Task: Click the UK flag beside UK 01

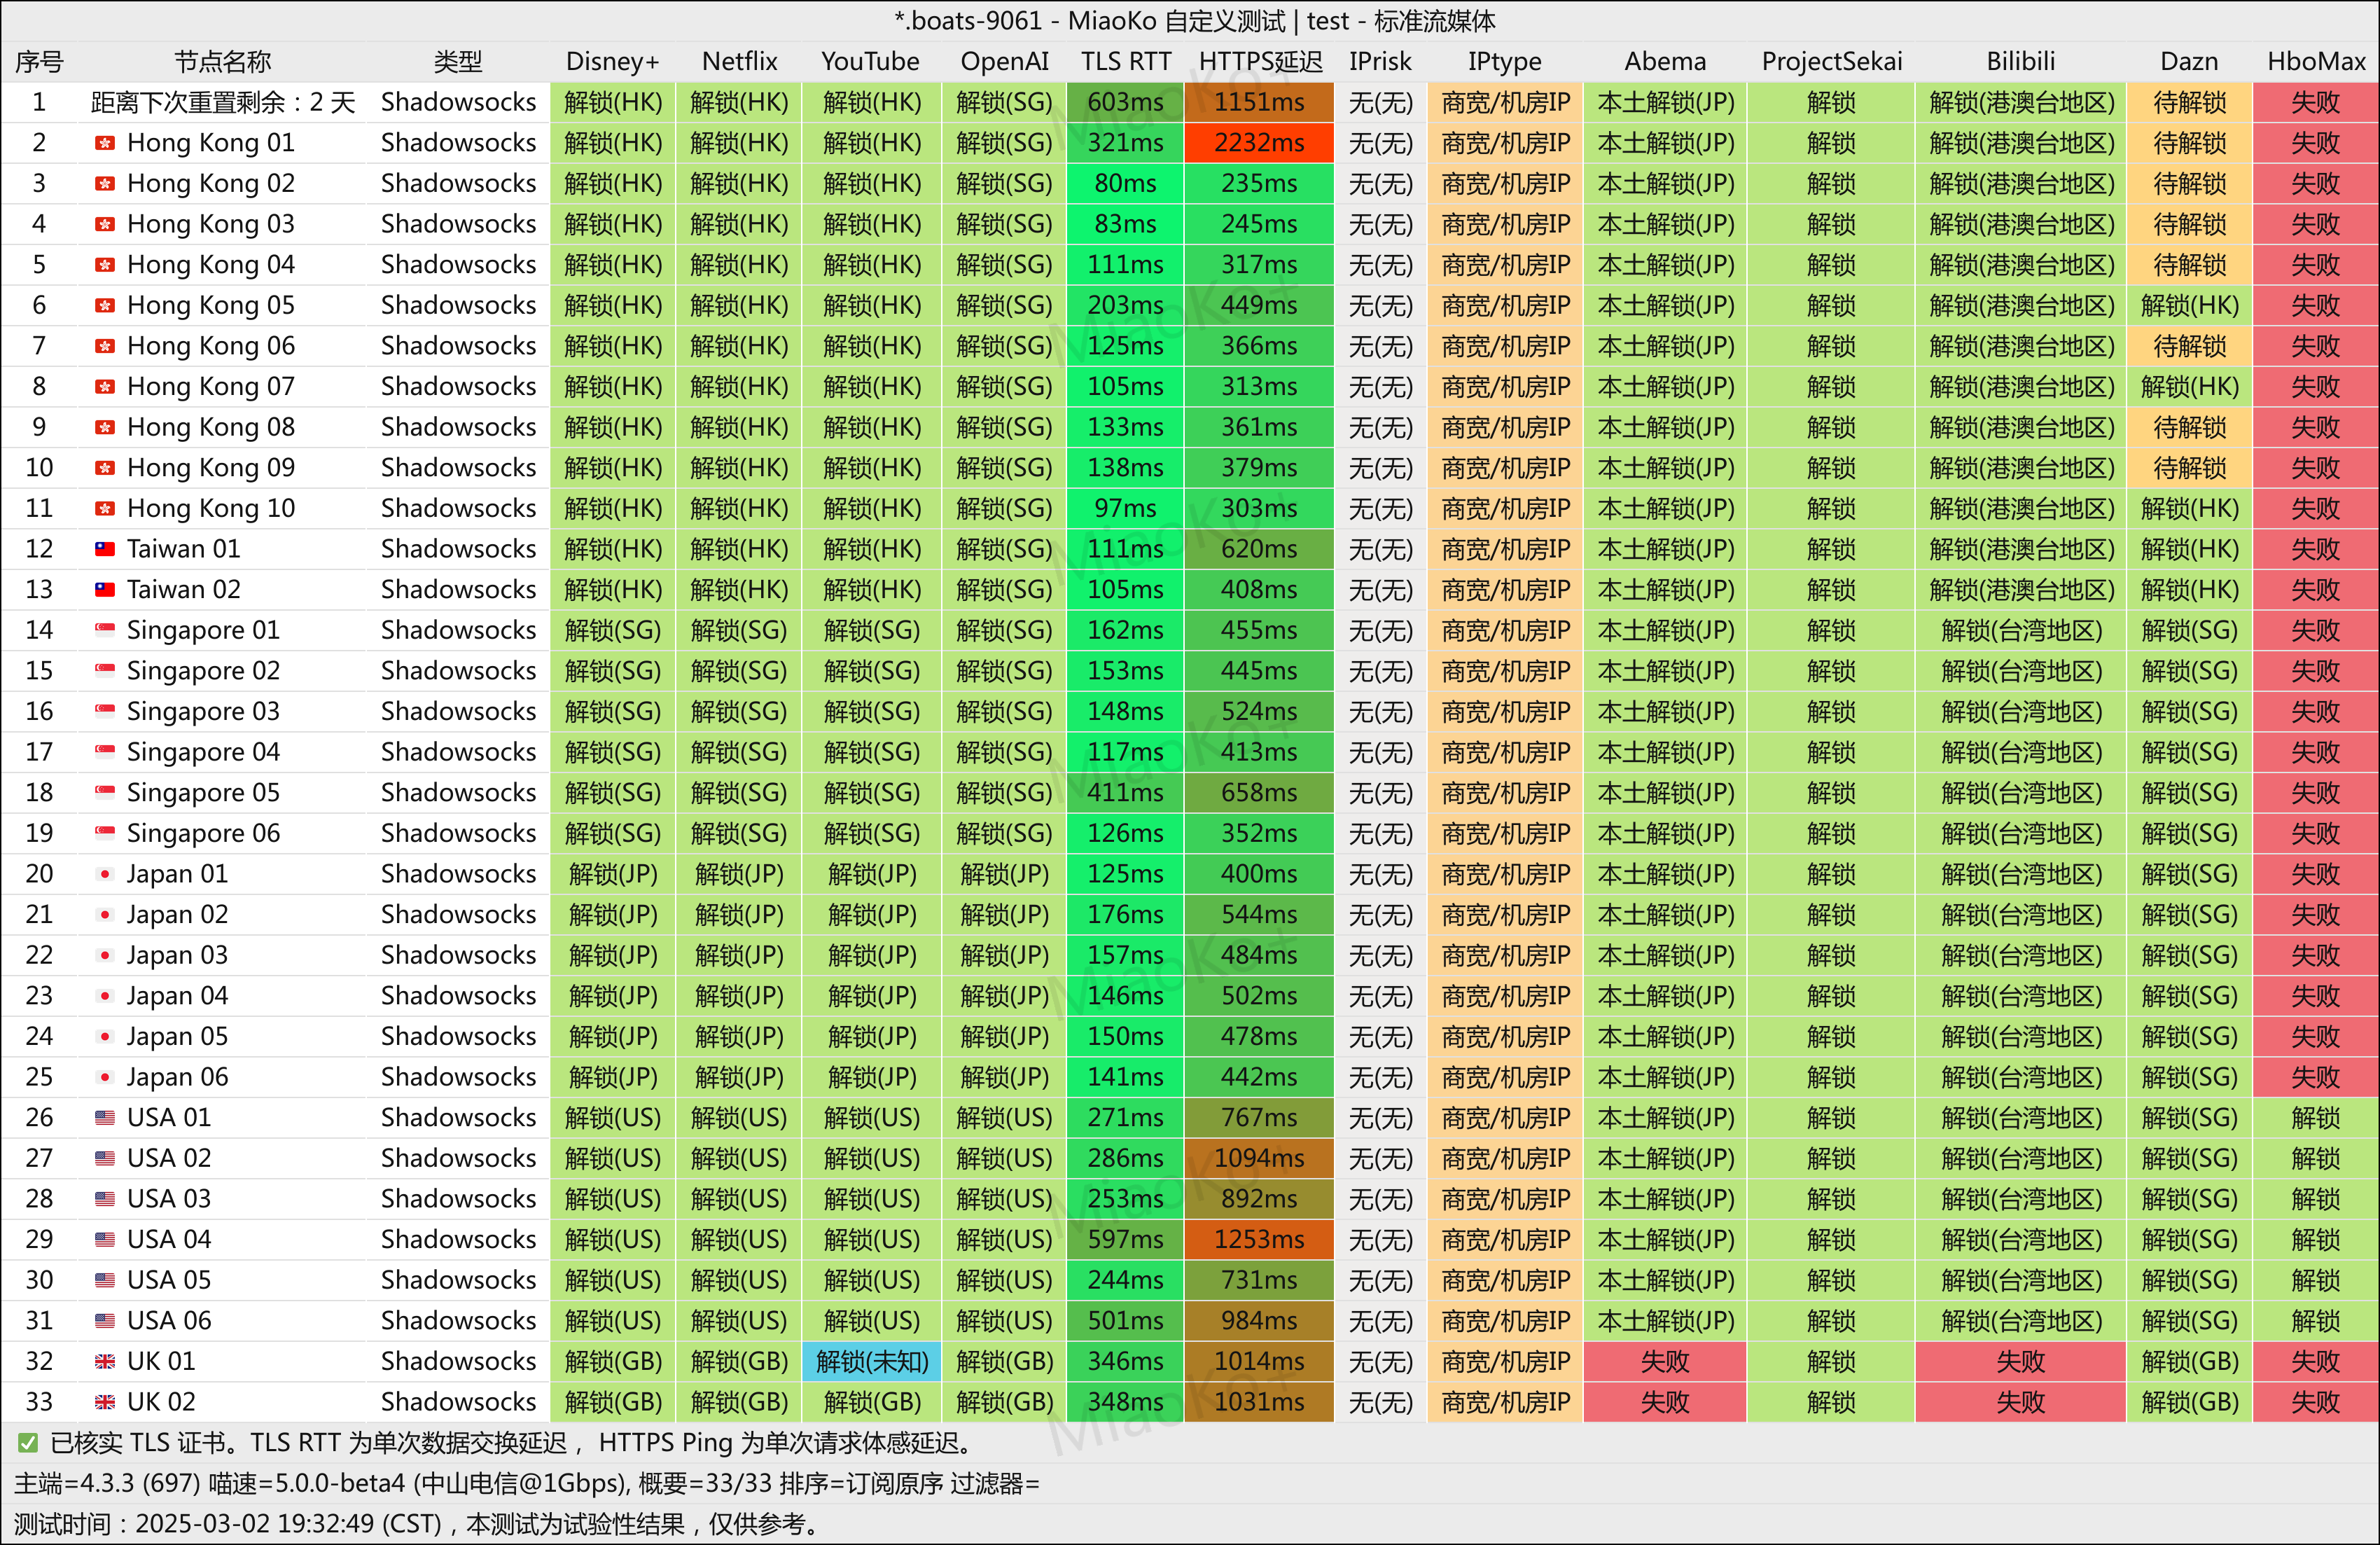Action: [104, 1361]
